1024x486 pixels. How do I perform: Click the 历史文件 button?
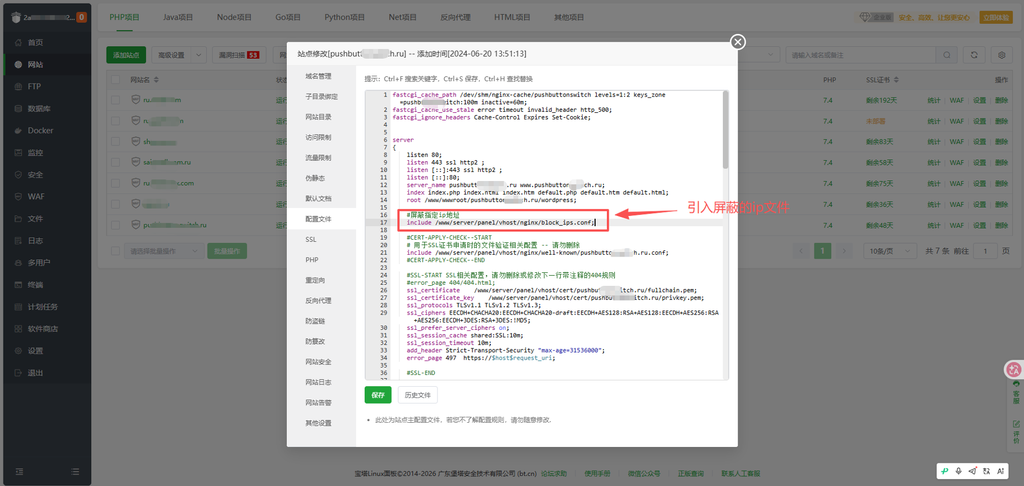[418, 395]
